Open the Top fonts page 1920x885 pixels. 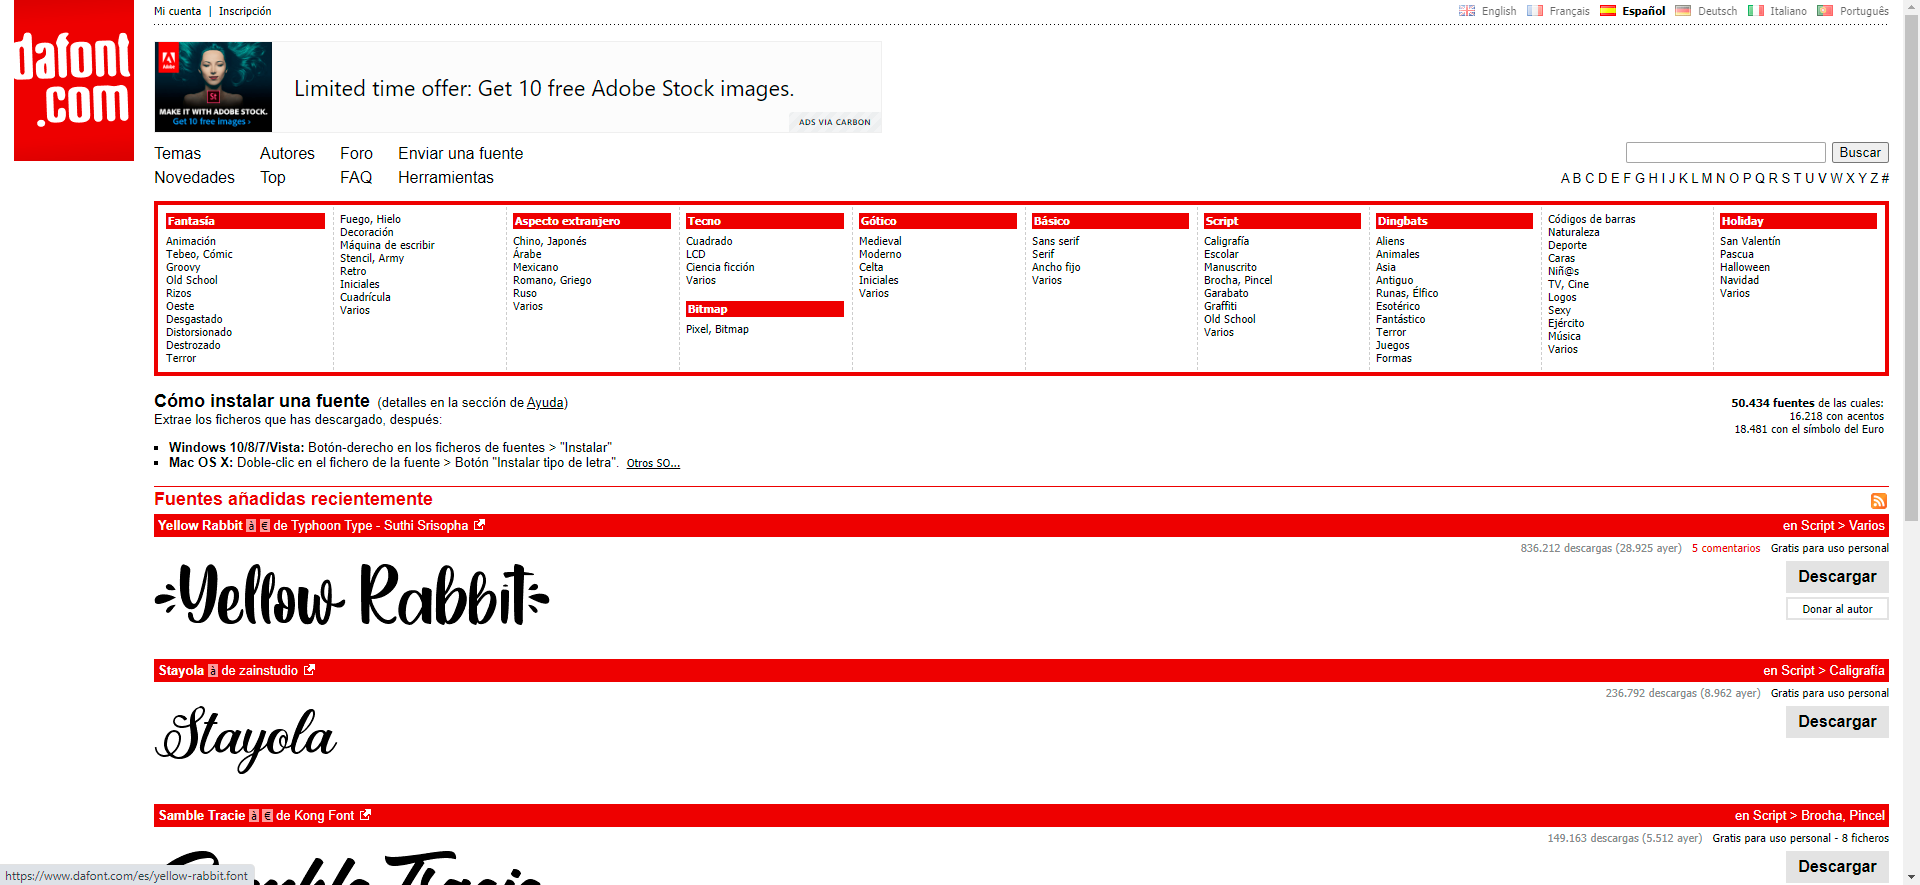(x=272, y=177)
